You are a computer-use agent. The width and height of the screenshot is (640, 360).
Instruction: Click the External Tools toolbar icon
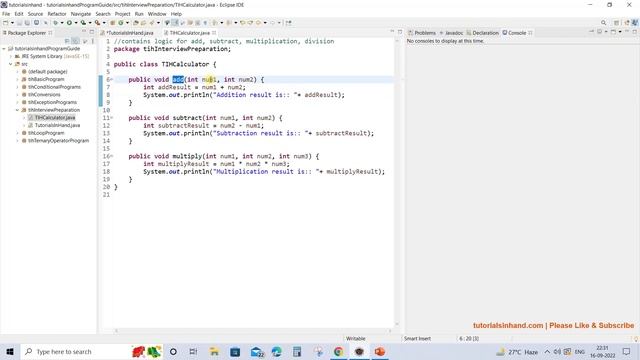(97, 23)
